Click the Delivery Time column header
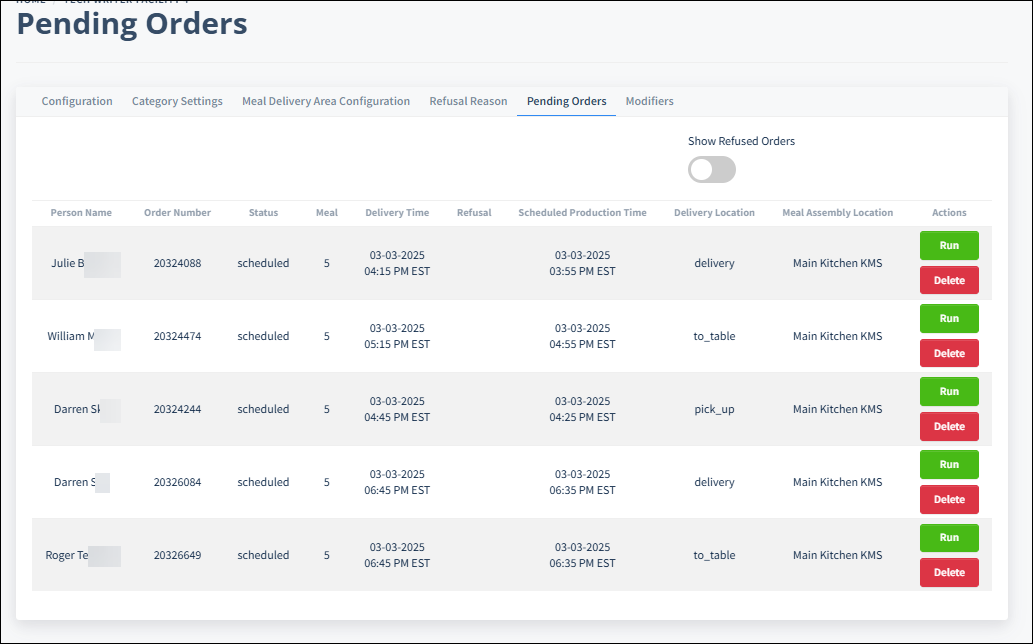1033x644 pixels. point(397,213)
